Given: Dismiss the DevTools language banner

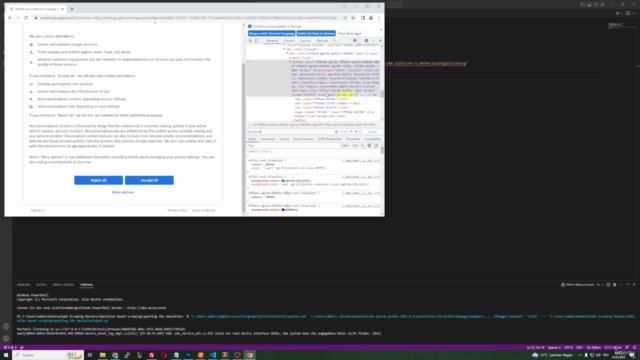Looking at the screenshot, I should 381,29.
